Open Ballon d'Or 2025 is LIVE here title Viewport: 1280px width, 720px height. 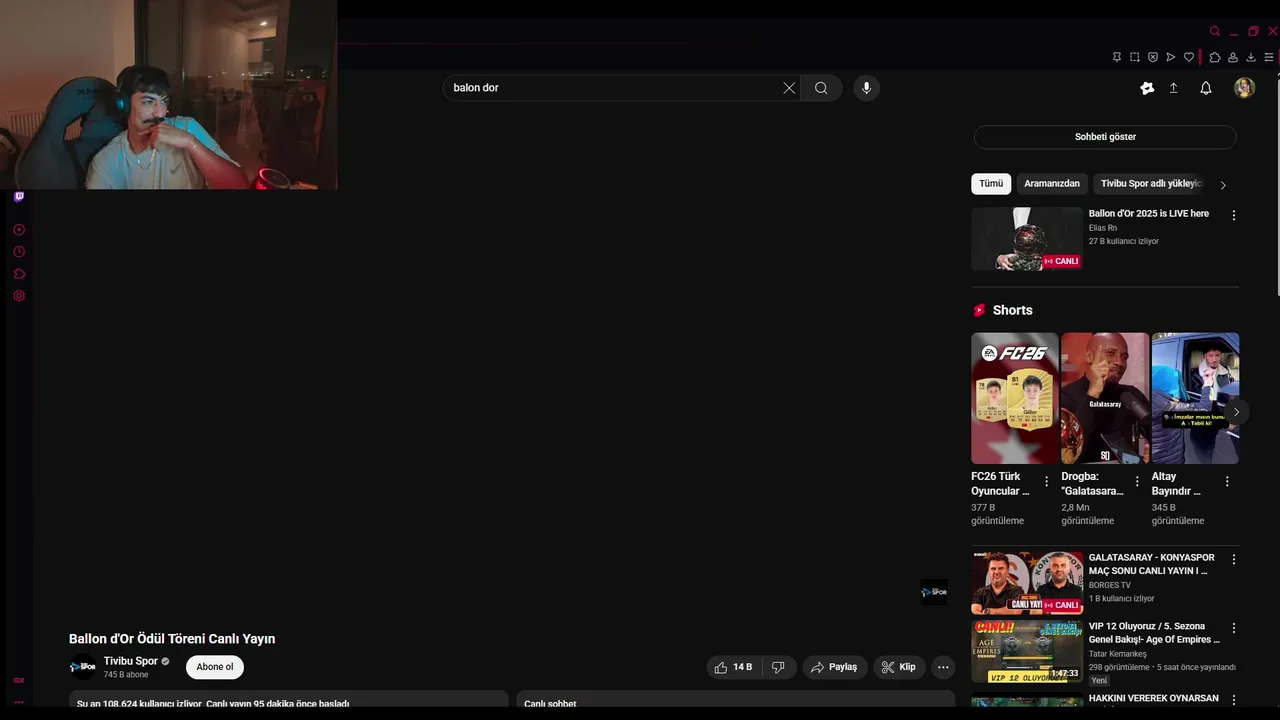(1149, 213)
